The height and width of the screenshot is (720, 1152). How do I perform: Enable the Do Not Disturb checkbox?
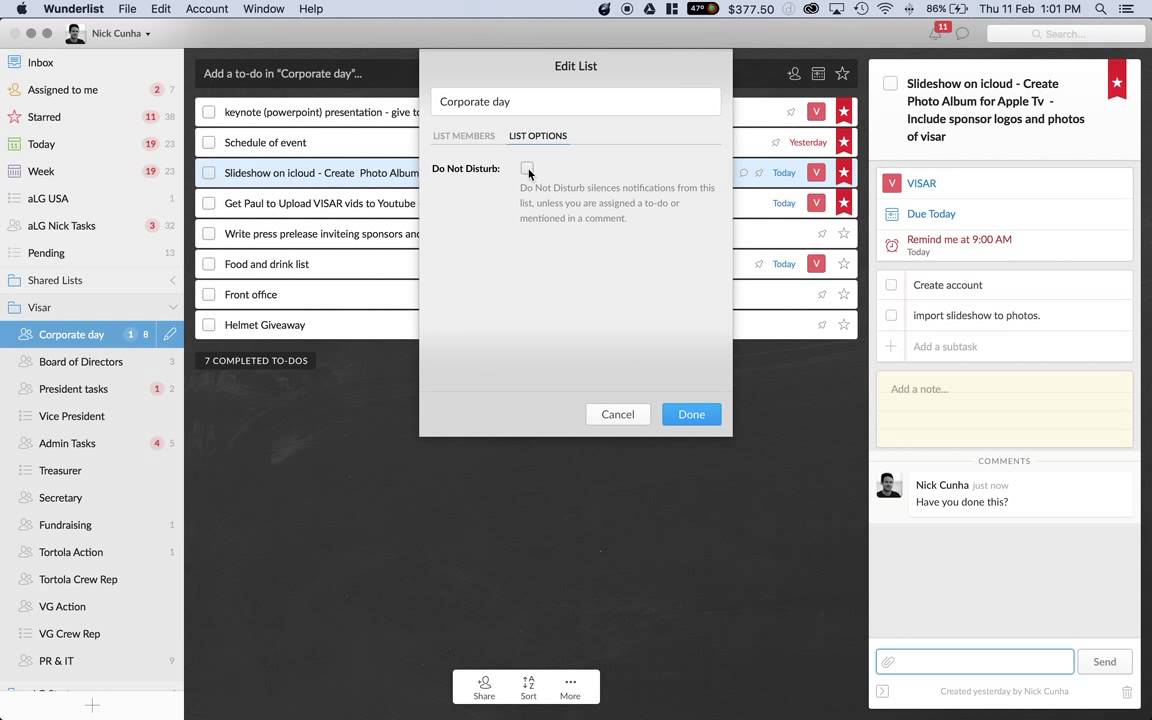527,168
